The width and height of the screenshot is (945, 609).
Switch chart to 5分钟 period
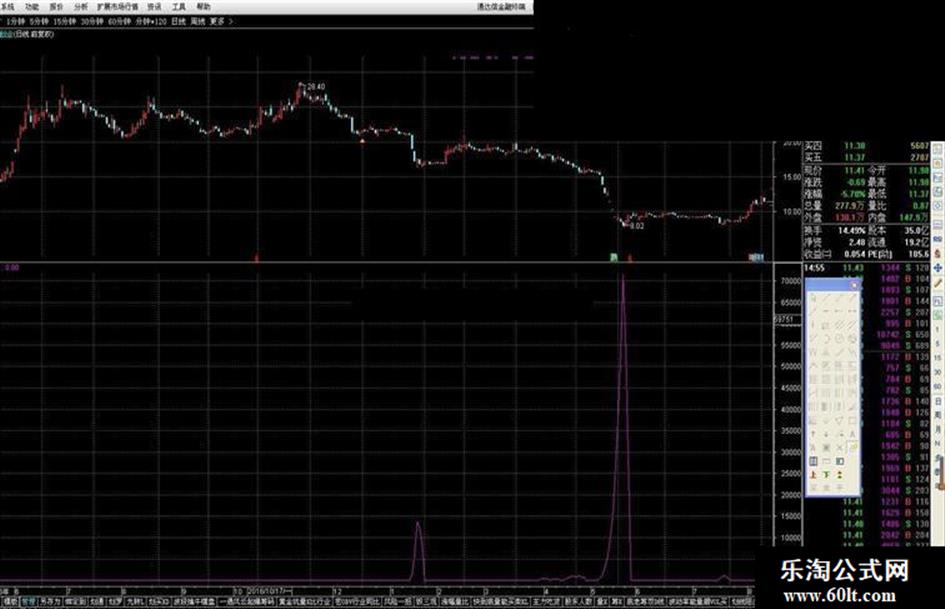39,21
